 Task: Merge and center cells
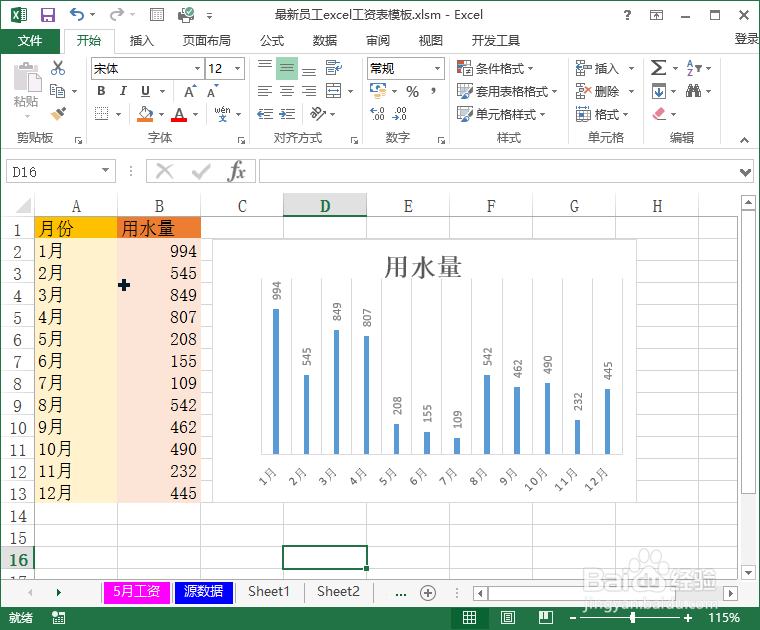click(x=333, y=91)
